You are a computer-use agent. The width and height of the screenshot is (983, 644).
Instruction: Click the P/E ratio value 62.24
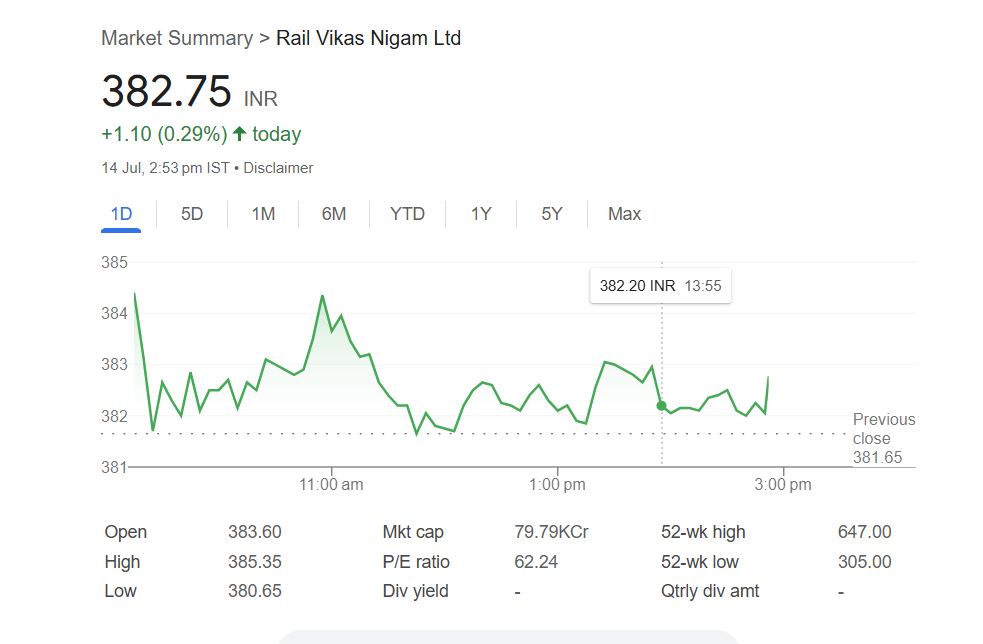point(536,562)
